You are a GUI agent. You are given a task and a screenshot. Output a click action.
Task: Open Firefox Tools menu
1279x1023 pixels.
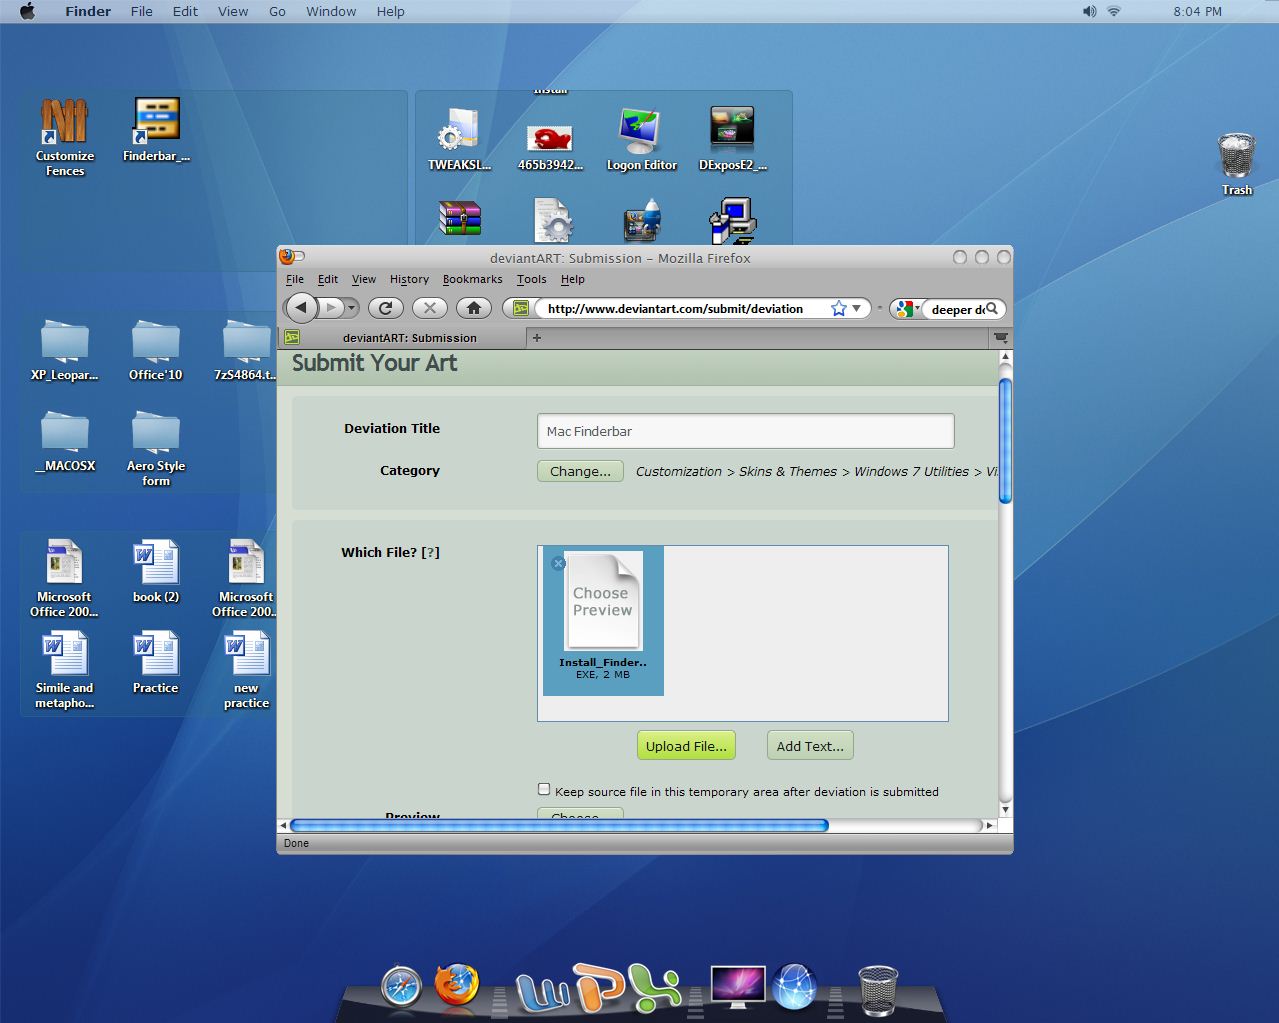pyautogui.click(x=531, y=279)
